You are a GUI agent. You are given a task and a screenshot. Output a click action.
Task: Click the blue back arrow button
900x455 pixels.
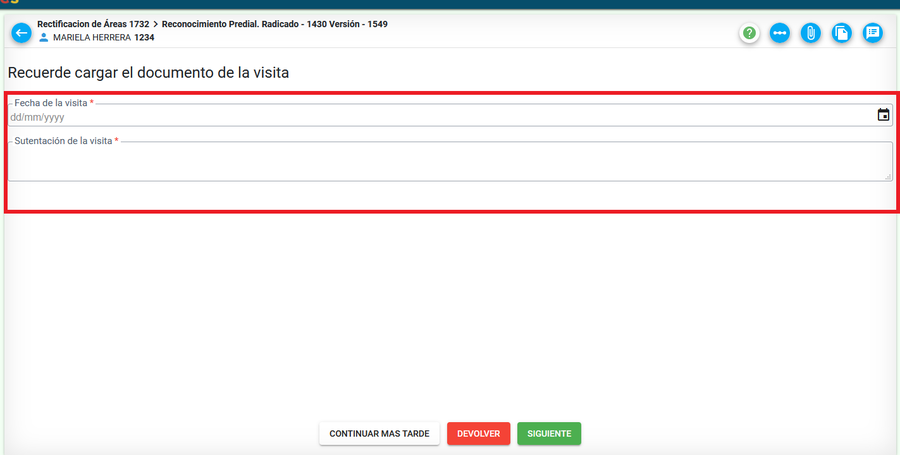(21, 33)
